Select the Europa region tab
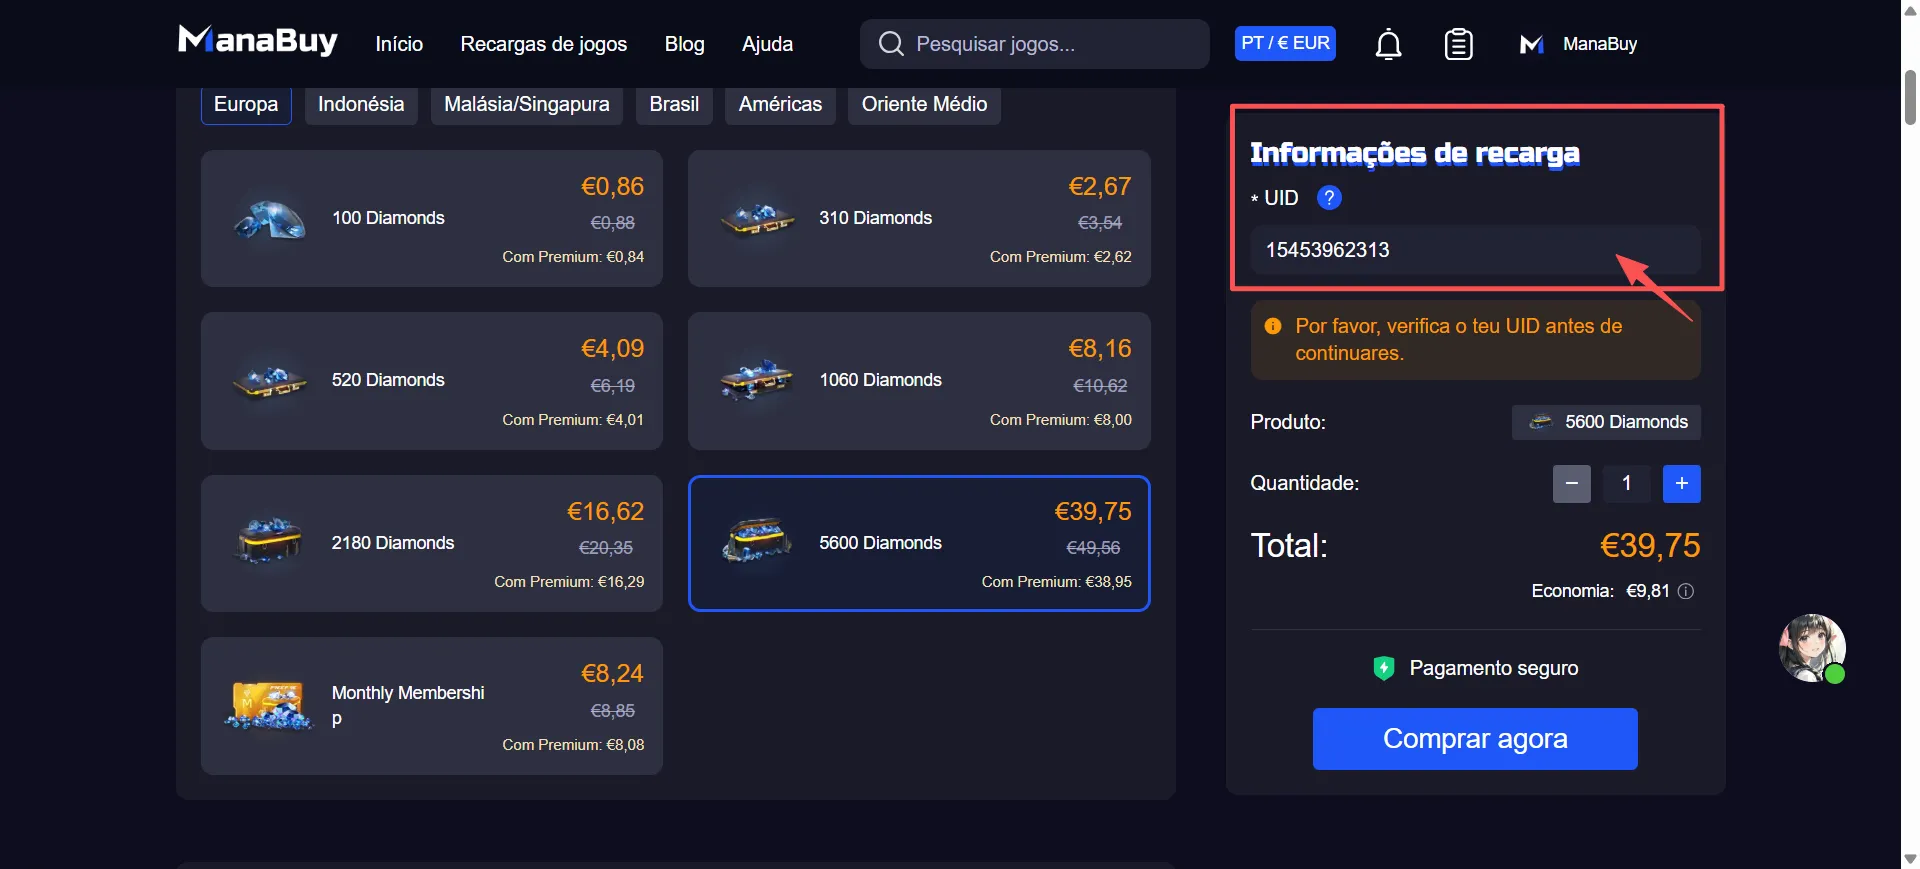 pyautogui.click(x=246, y=105)
